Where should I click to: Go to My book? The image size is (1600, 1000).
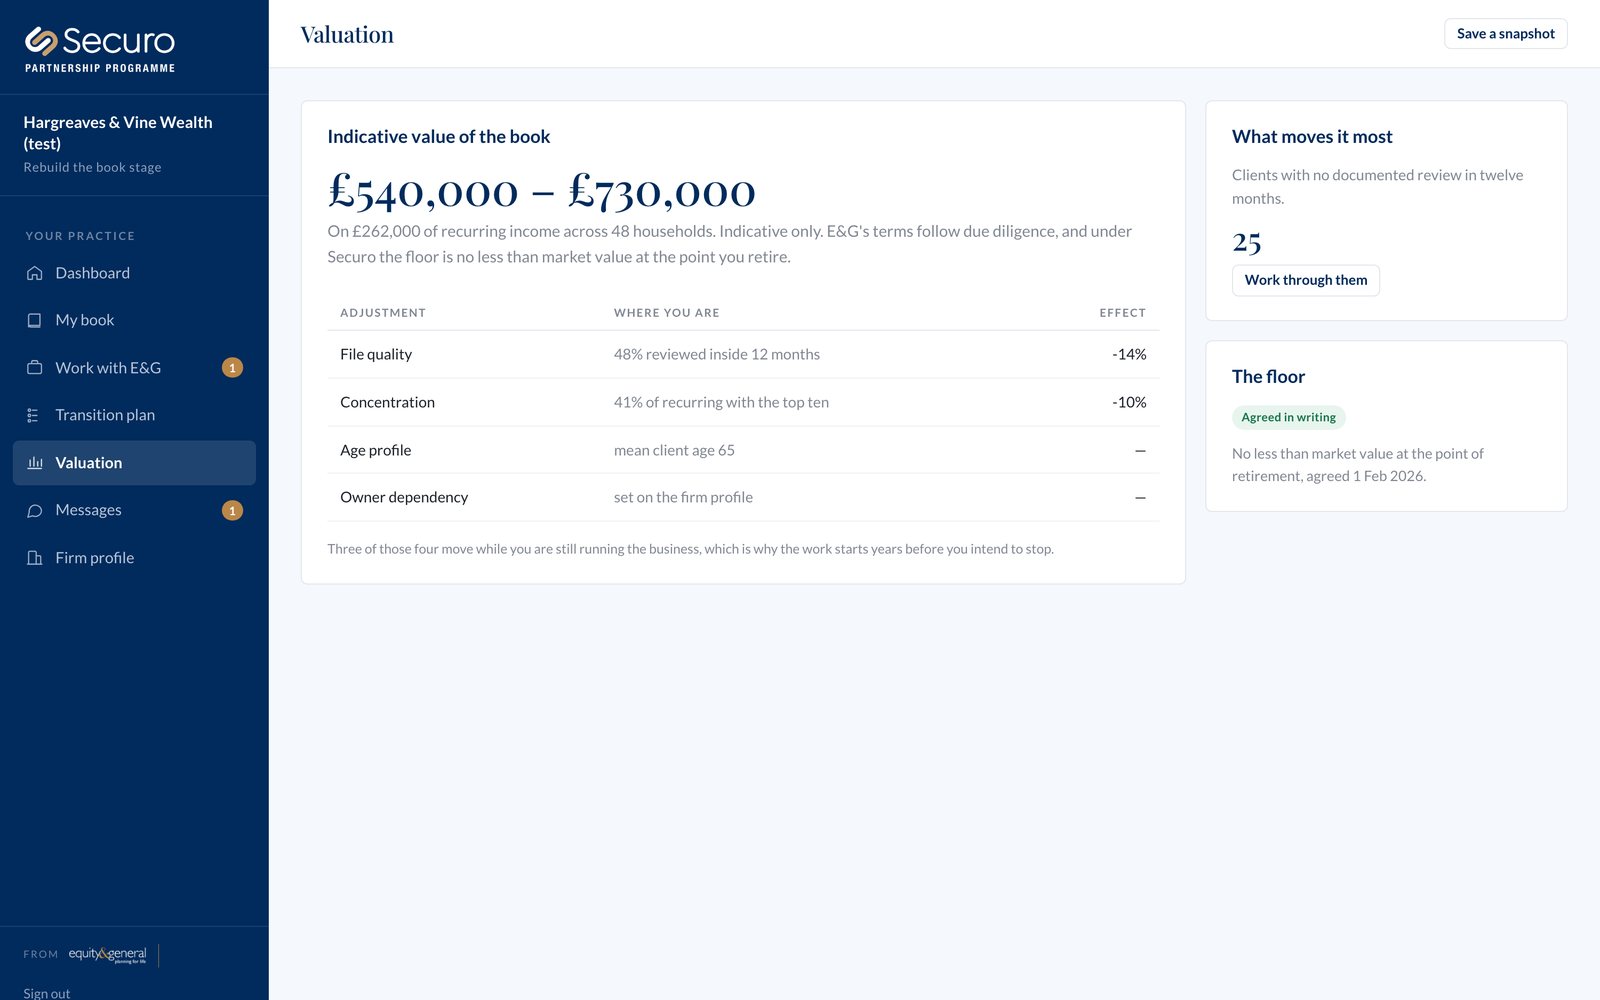134,320
